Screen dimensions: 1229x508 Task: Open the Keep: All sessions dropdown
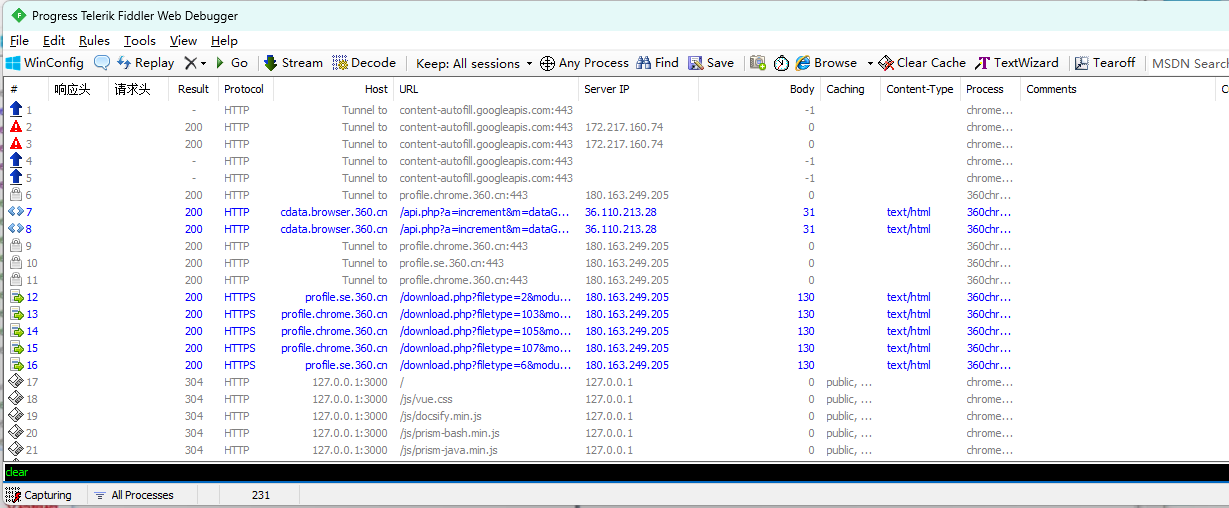point(475,63)
